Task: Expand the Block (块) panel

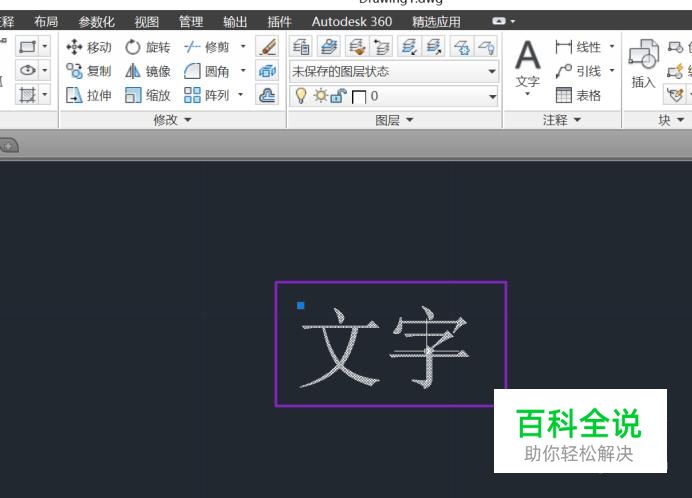Action: [671, 120]
